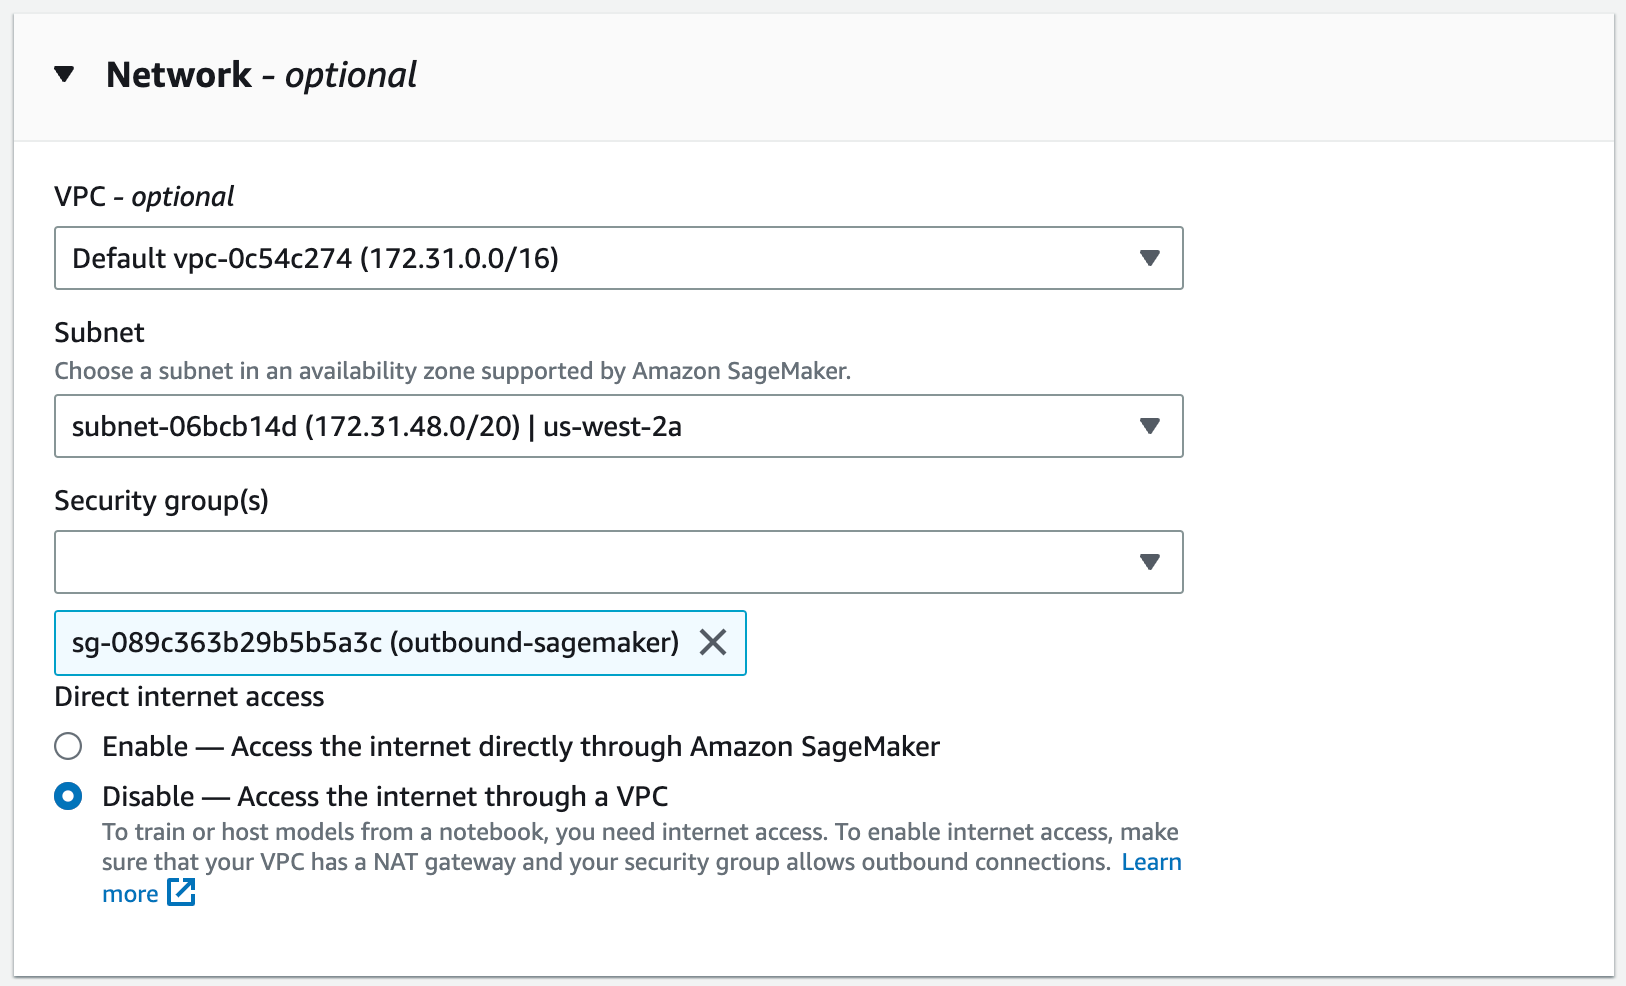The image size is (1626, 986).
Task: Click the Network - optional header
Action: coord(262,73)
